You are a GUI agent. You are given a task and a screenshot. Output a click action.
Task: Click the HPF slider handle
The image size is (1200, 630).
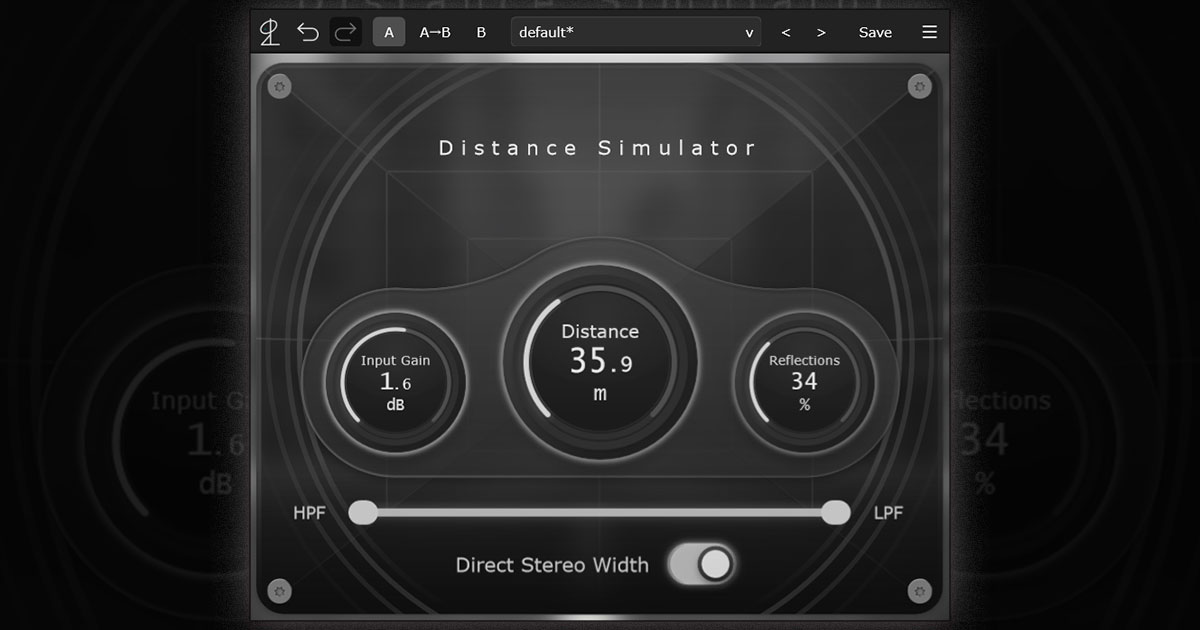coord(363,513)
